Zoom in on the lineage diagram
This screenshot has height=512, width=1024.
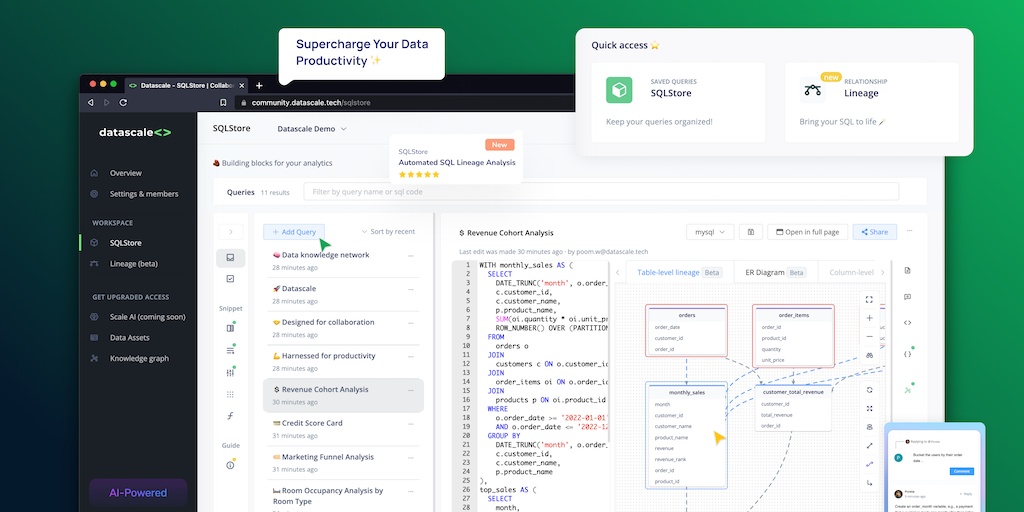pos(869,318)
